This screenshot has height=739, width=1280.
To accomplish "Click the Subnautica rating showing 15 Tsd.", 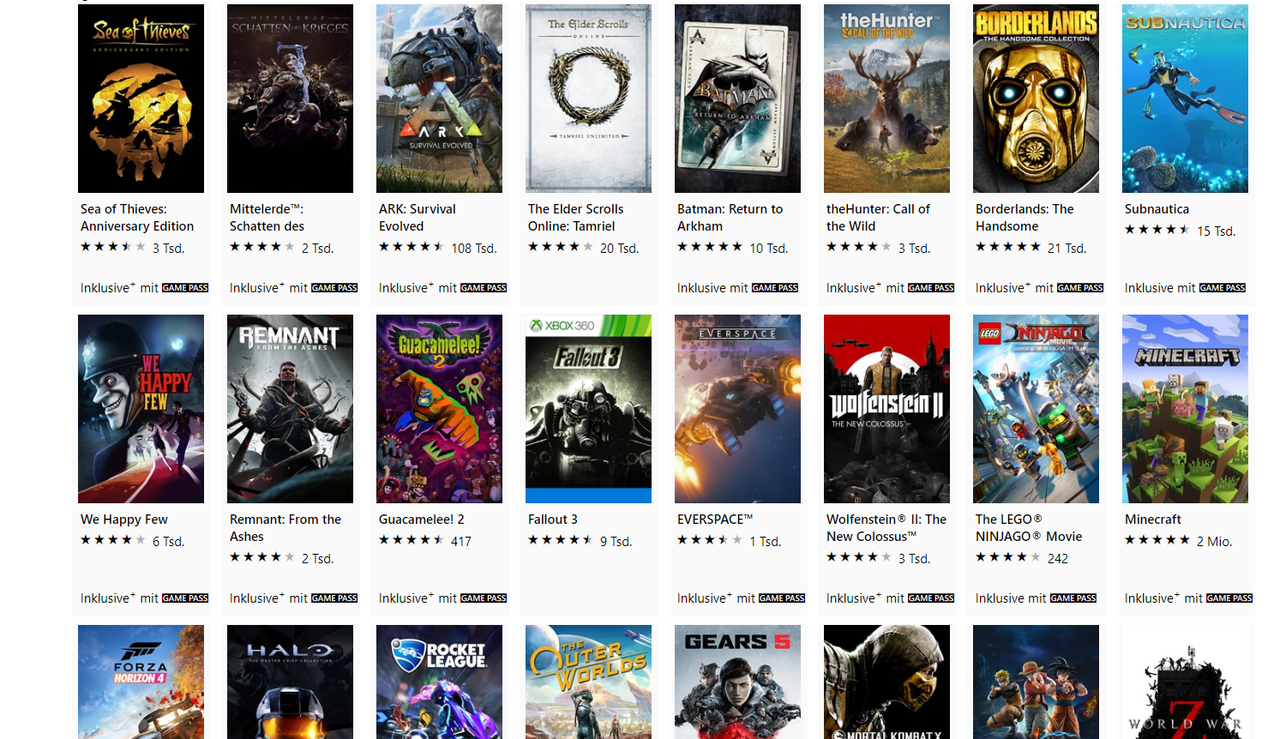I will point(1180,231).
